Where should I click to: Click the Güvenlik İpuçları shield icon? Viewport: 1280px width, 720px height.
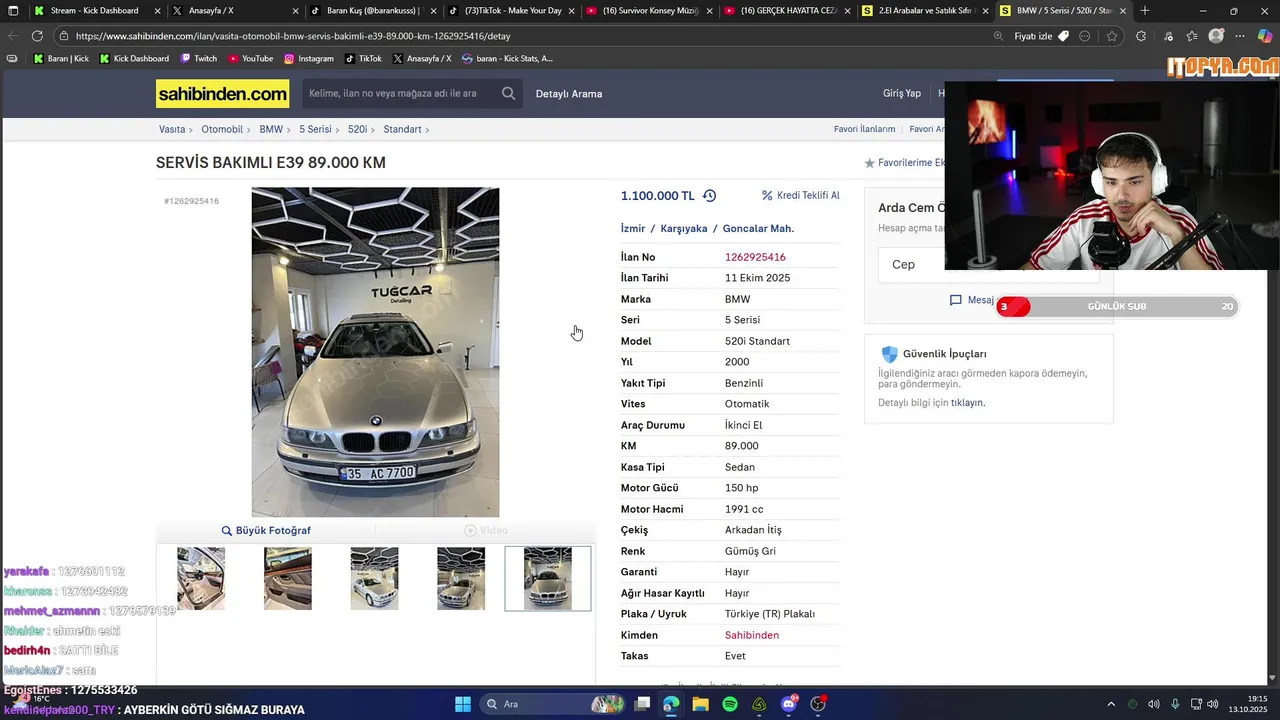pos(889,354)
